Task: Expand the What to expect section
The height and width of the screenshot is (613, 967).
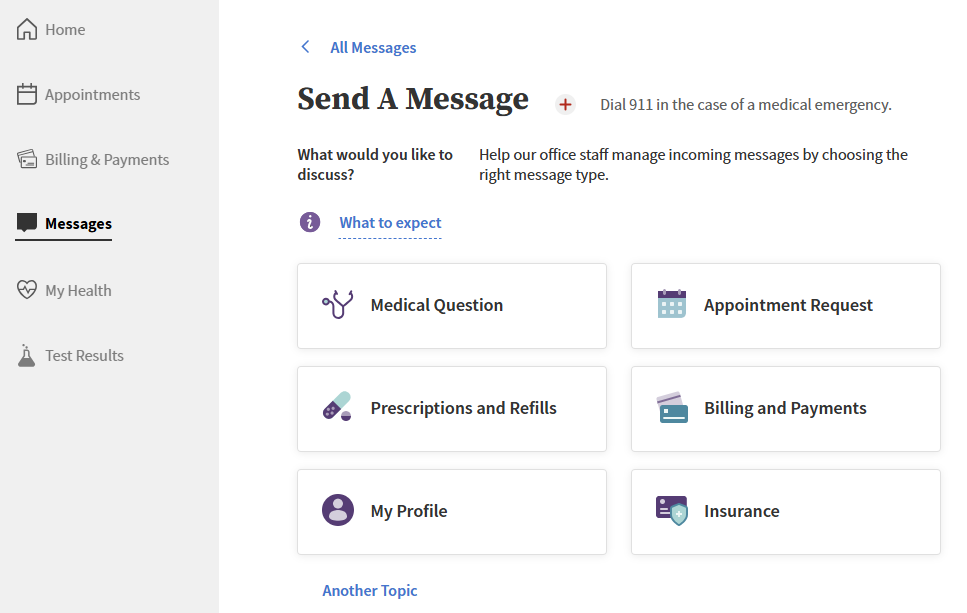Action: pyautogui.click(x=390, y=222)
